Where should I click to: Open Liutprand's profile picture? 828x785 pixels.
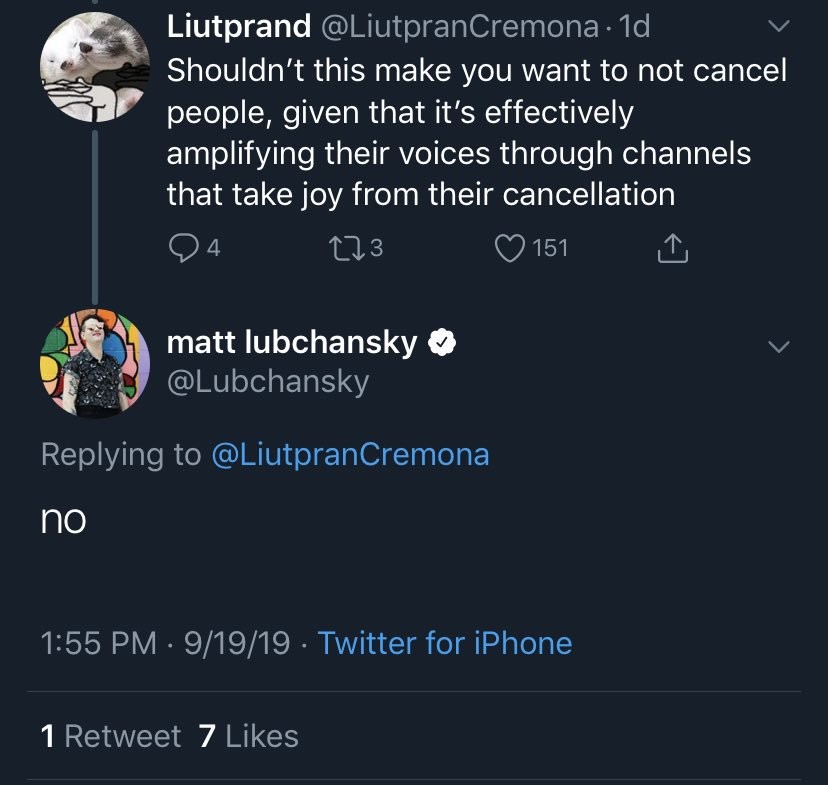coord(94,69)
